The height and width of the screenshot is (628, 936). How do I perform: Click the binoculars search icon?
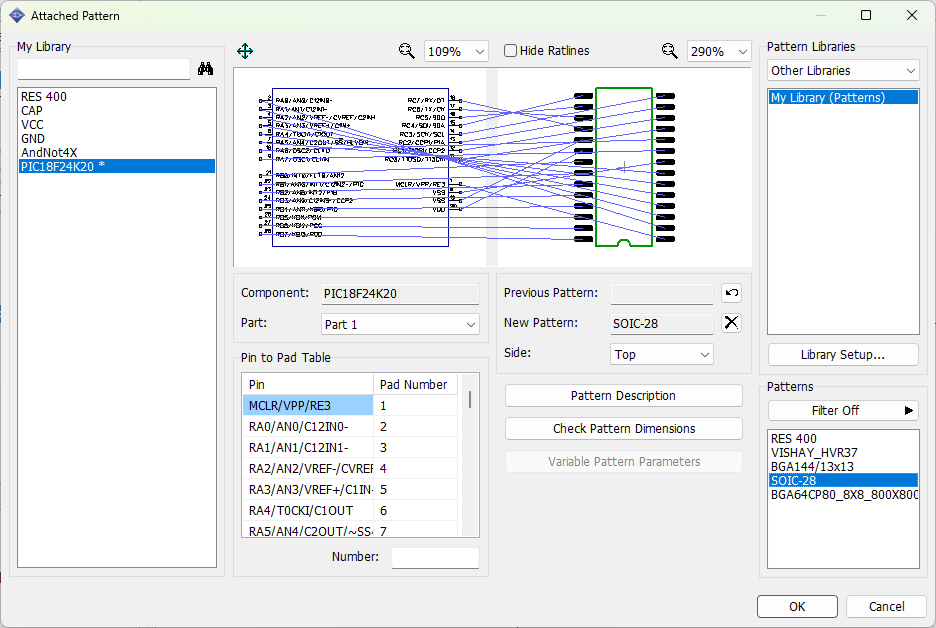coord(205,69)
